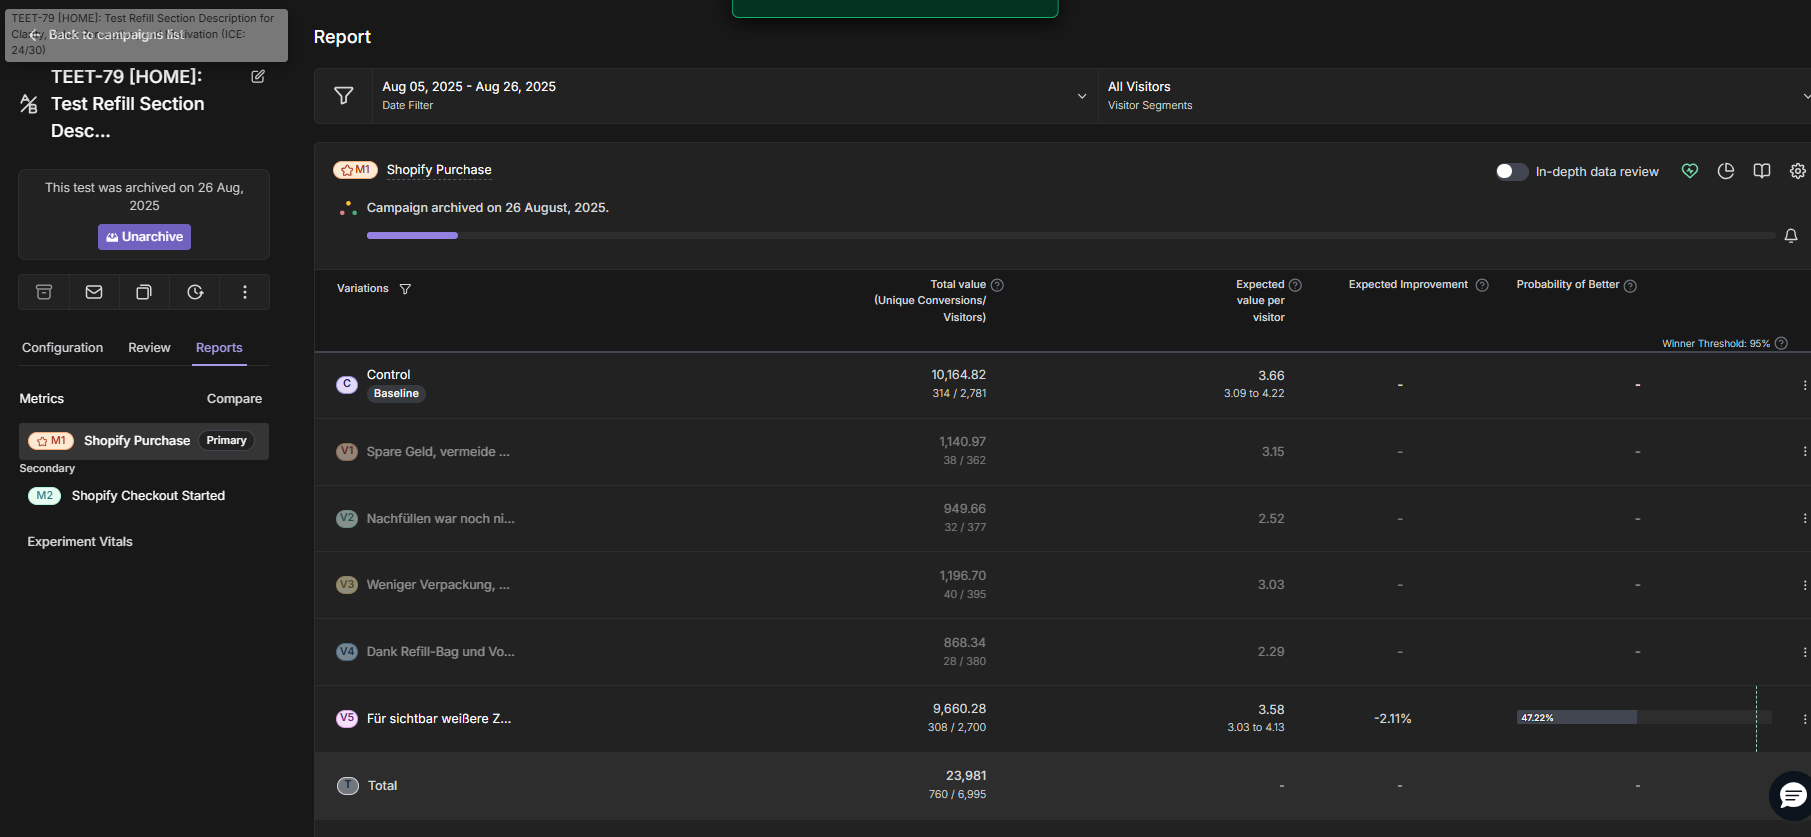Open V1 row three-dot menu

(1804, 452)
